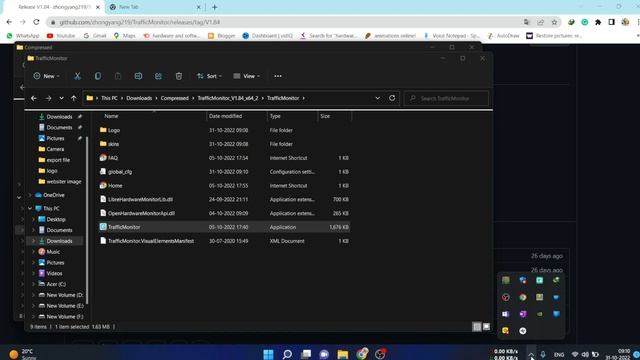Click the Share icon in Explorer toolbar
640x360 pixels.
pos(158,76)
